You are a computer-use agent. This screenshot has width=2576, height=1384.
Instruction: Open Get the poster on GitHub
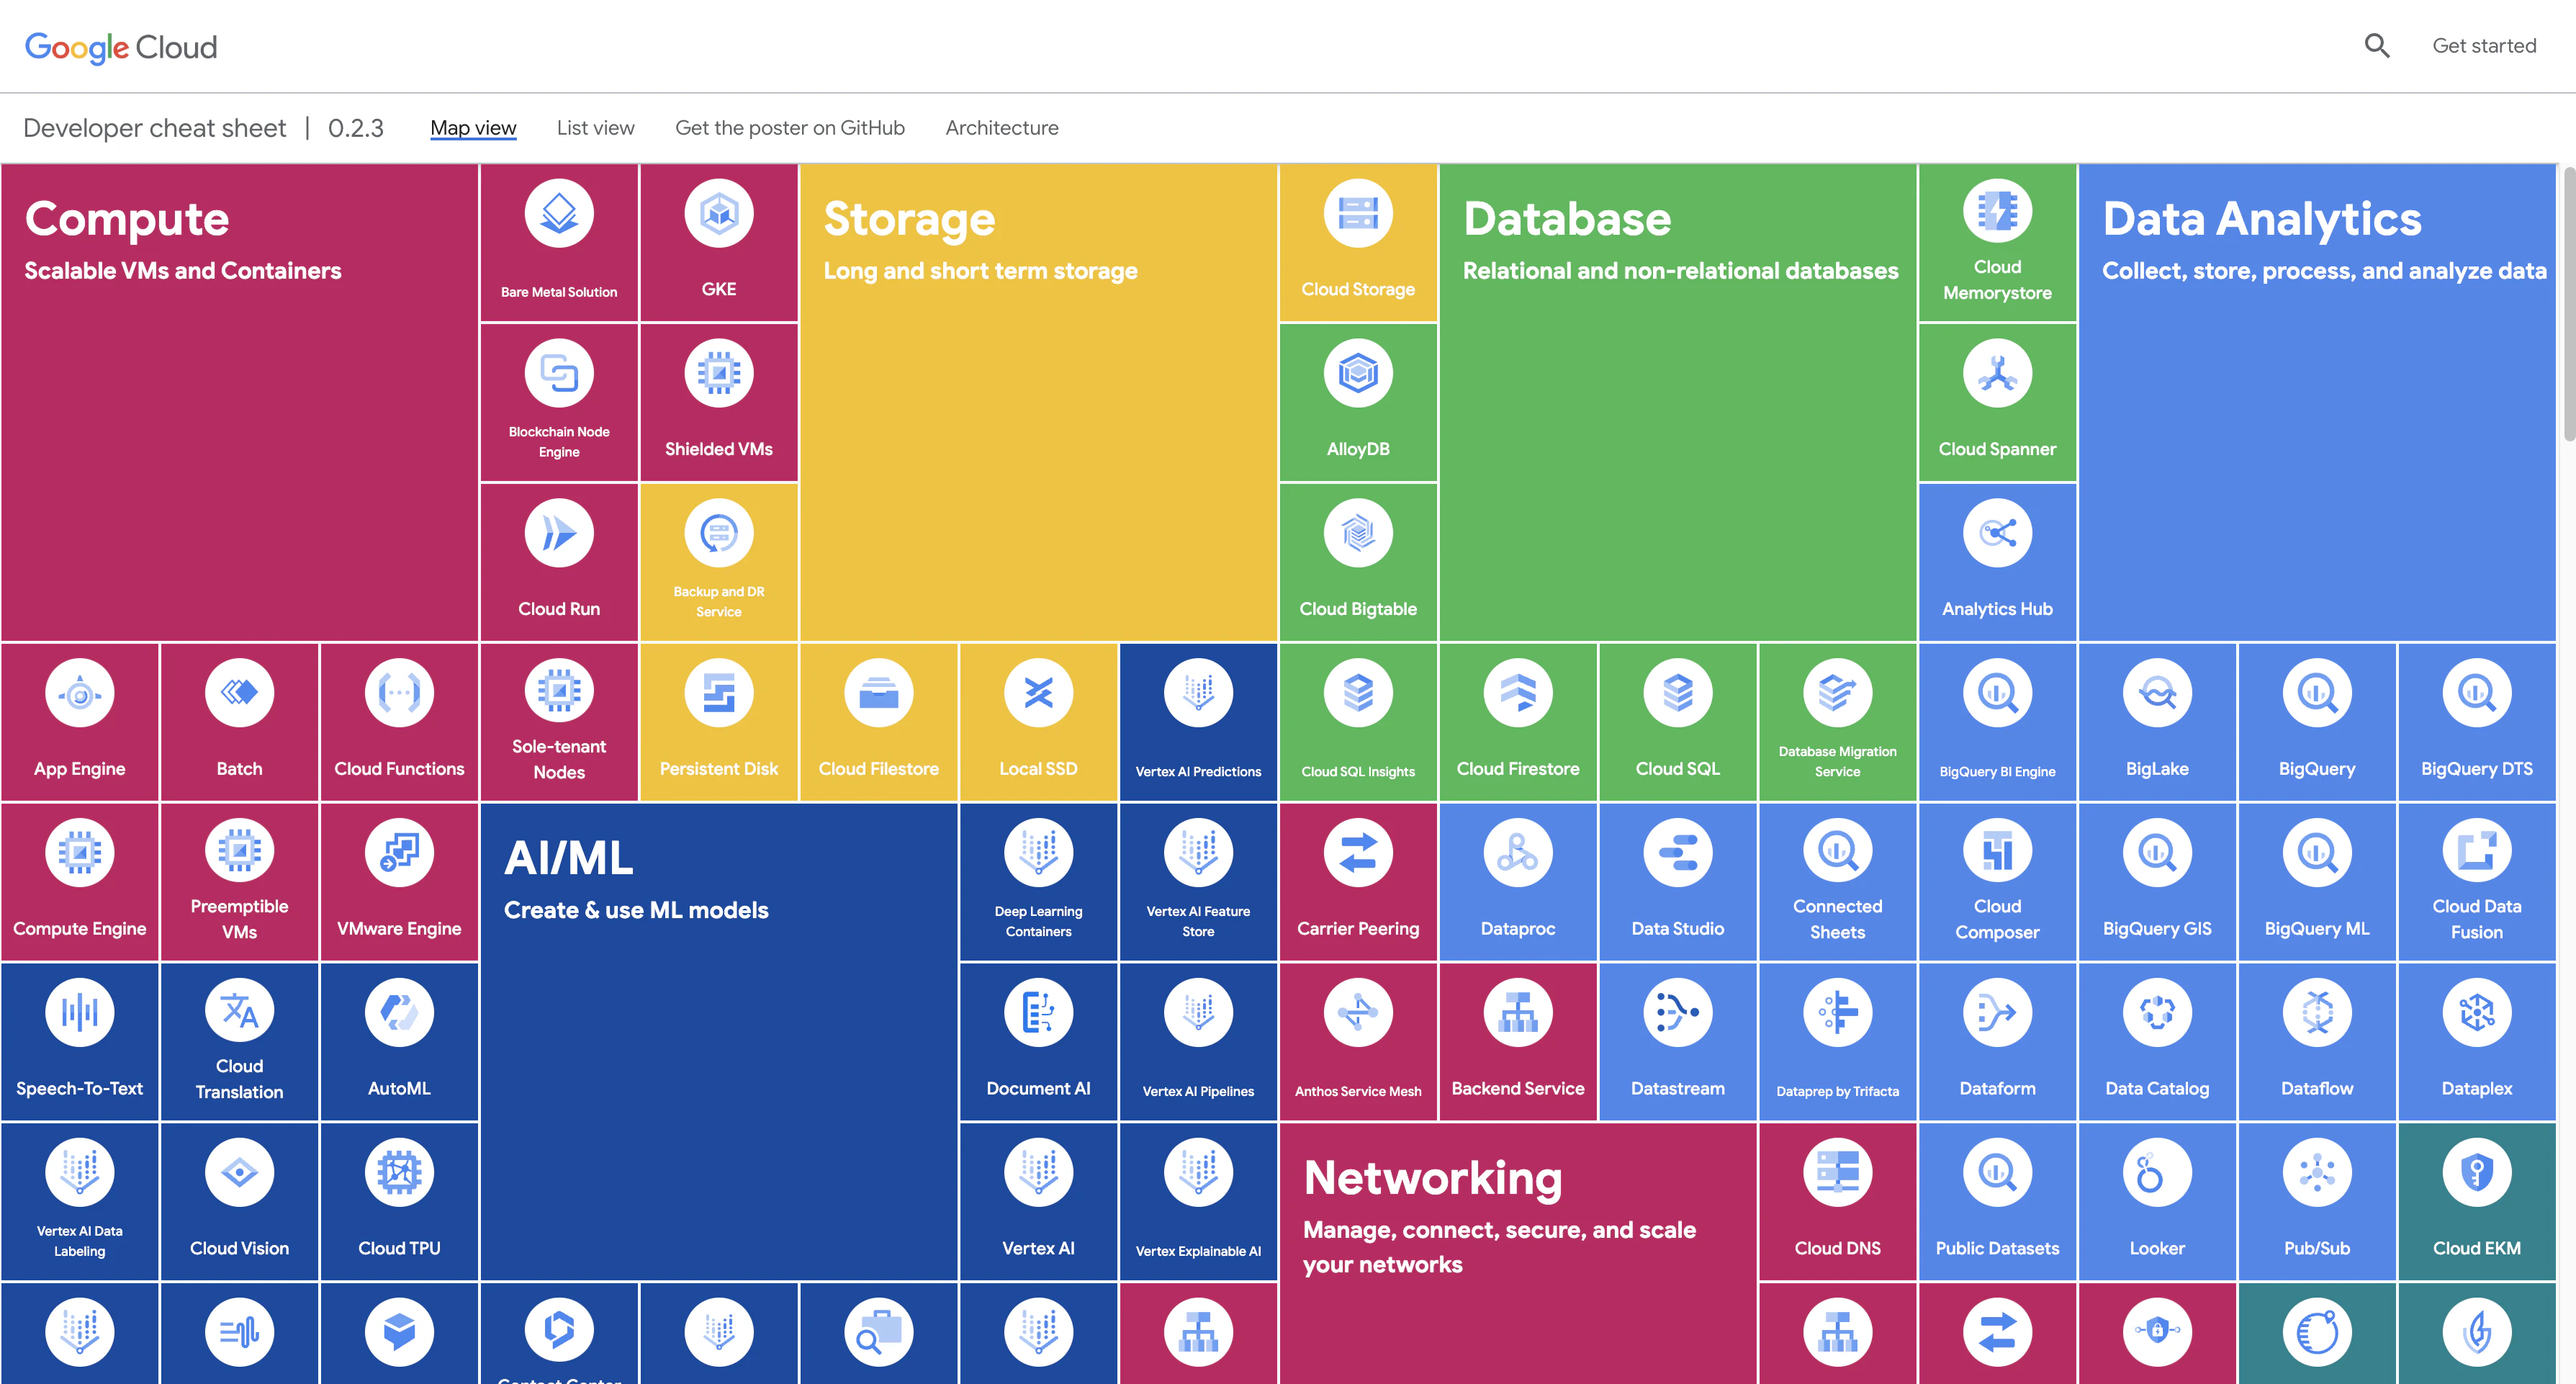(x=790, y=128)
